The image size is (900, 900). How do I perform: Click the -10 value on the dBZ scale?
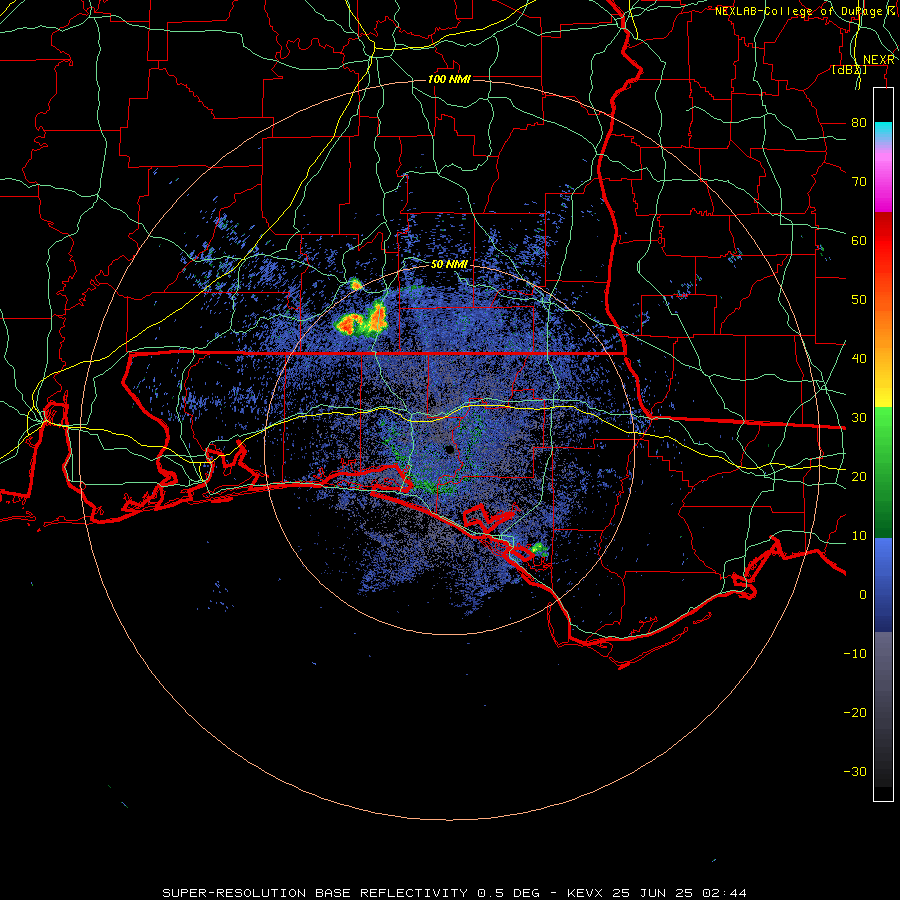click(x=855, y=654)
